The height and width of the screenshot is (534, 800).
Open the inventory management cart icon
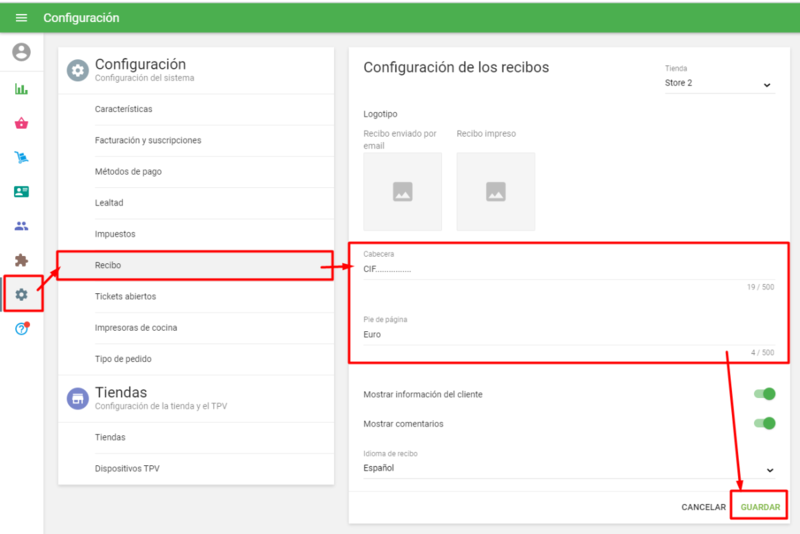pyautogui.click(x=21, y=158)
